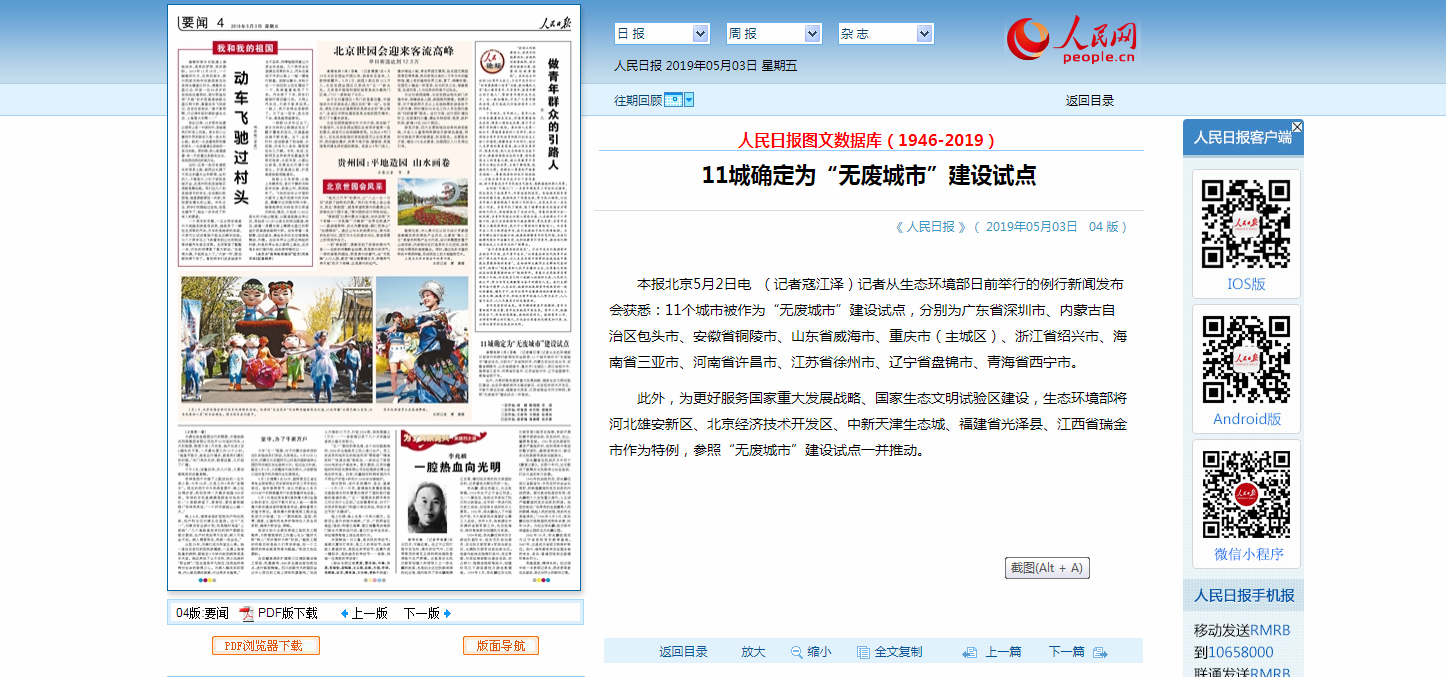Click the red PDF icon beside PDF版下载
The width and height of the screenshot is (1446, 677).
click(x=246, y=613)
